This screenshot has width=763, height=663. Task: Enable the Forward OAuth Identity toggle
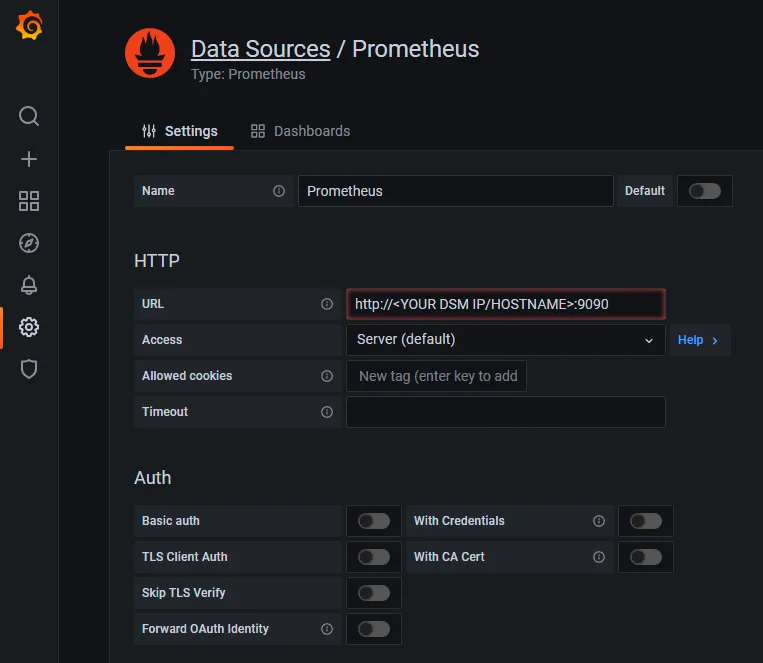point(374,629)
